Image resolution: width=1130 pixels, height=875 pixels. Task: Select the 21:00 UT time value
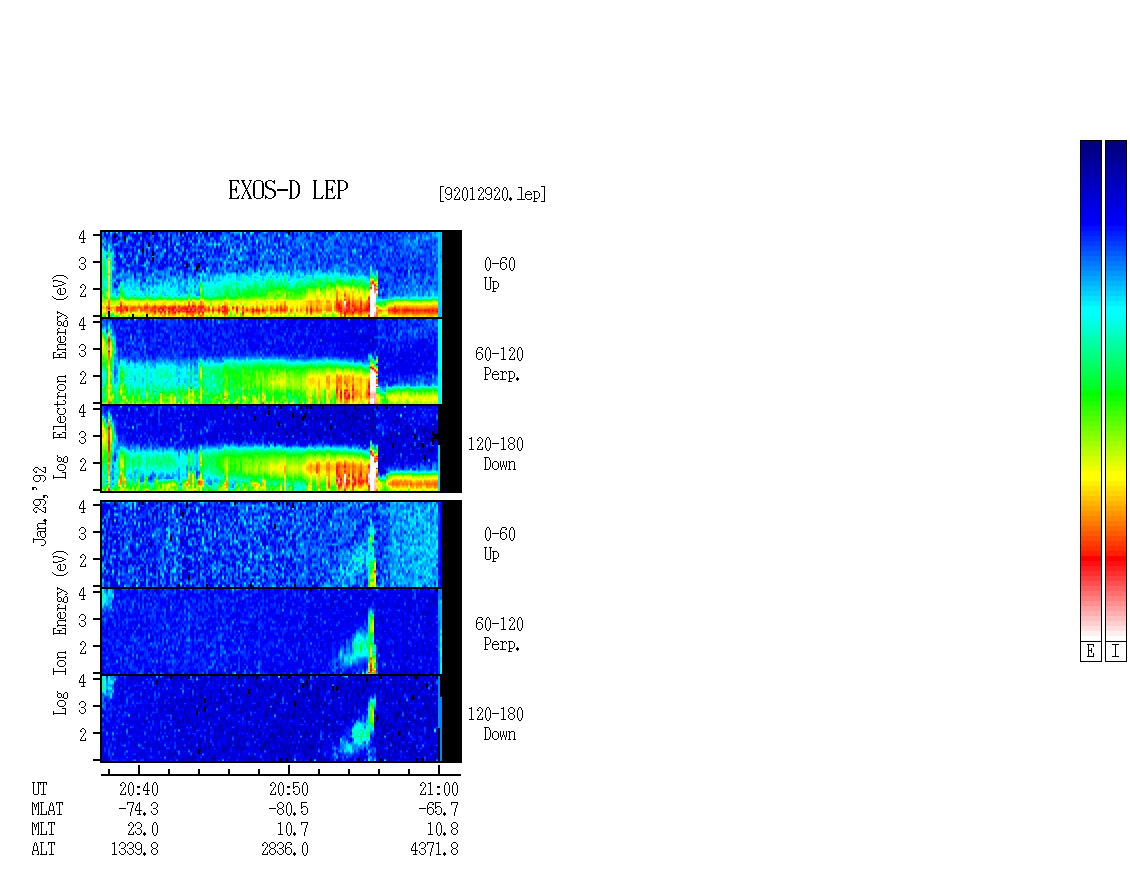[439, 789]
